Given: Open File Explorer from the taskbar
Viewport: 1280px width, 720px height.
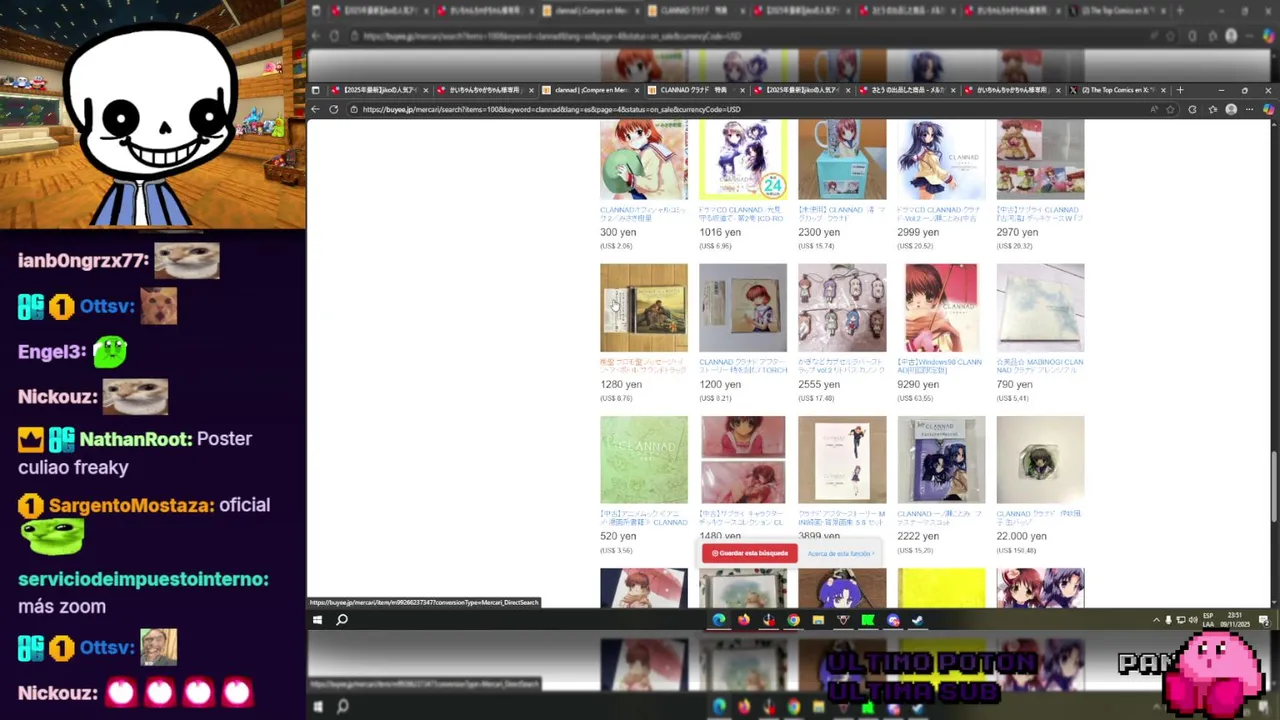Looking at the screenshot, I should [818, 620].
